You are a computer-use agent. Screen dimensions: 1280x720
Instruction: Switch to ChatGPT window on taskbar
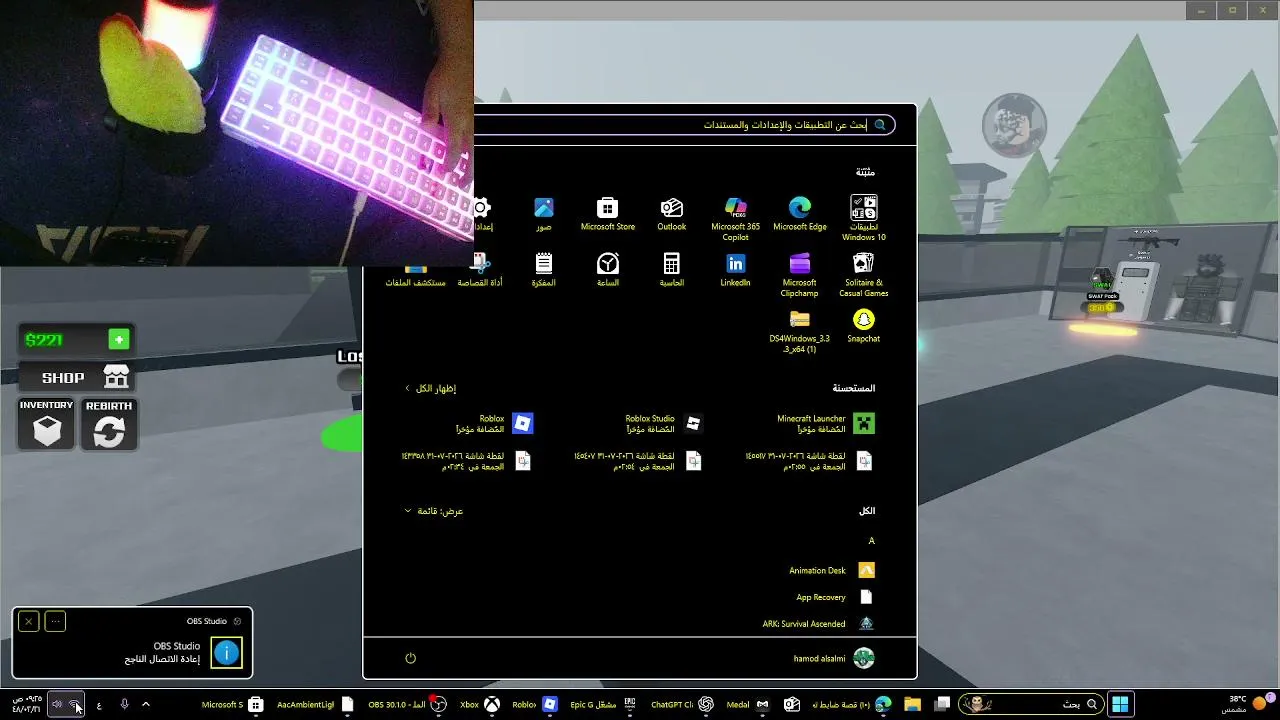click(x=683, y=704)
